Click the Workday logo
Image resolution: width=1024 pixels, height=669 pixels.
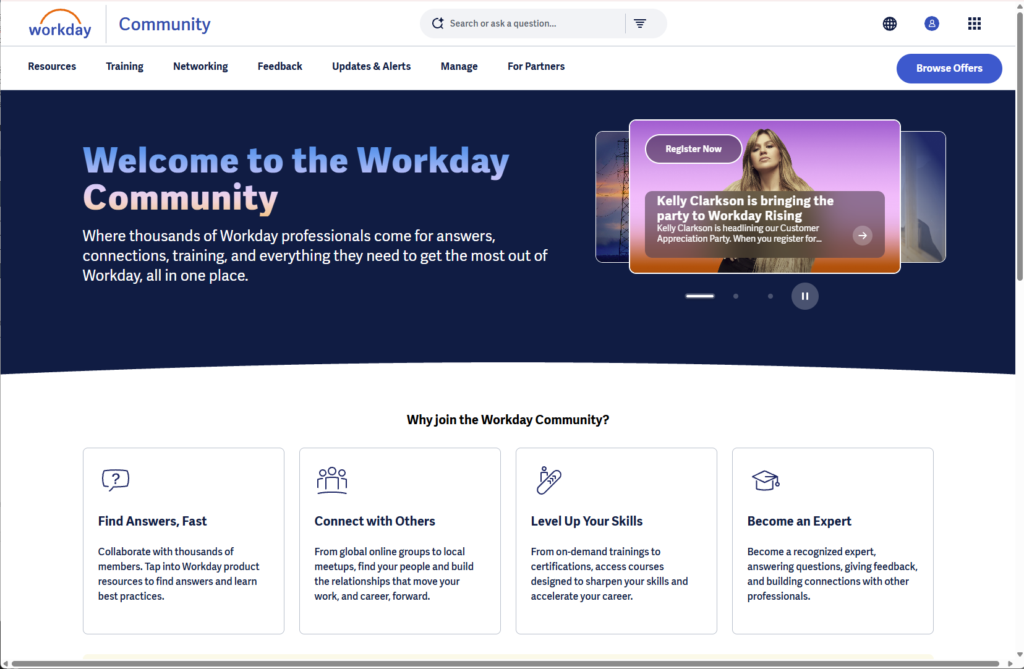(x=59, y=24)
